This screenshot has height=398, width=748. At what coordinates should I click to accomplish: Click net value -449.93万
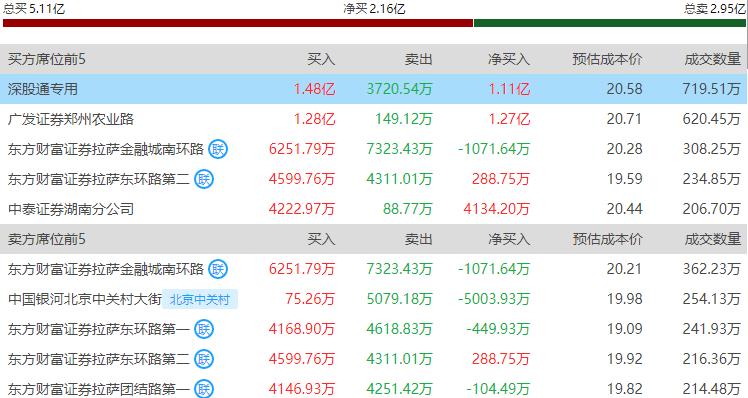pos(498,329)
